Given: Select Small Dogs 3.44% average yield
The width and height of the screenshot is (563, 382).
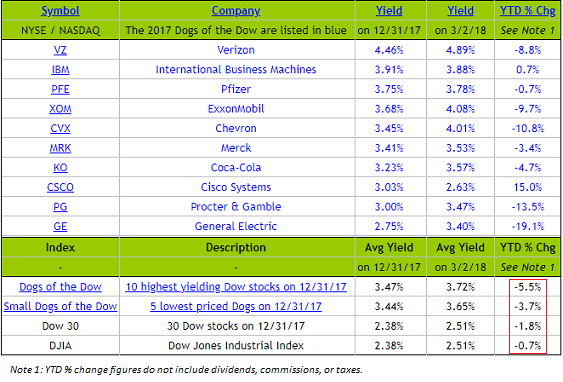Looking at the screenshot, I should coord(389,306).
